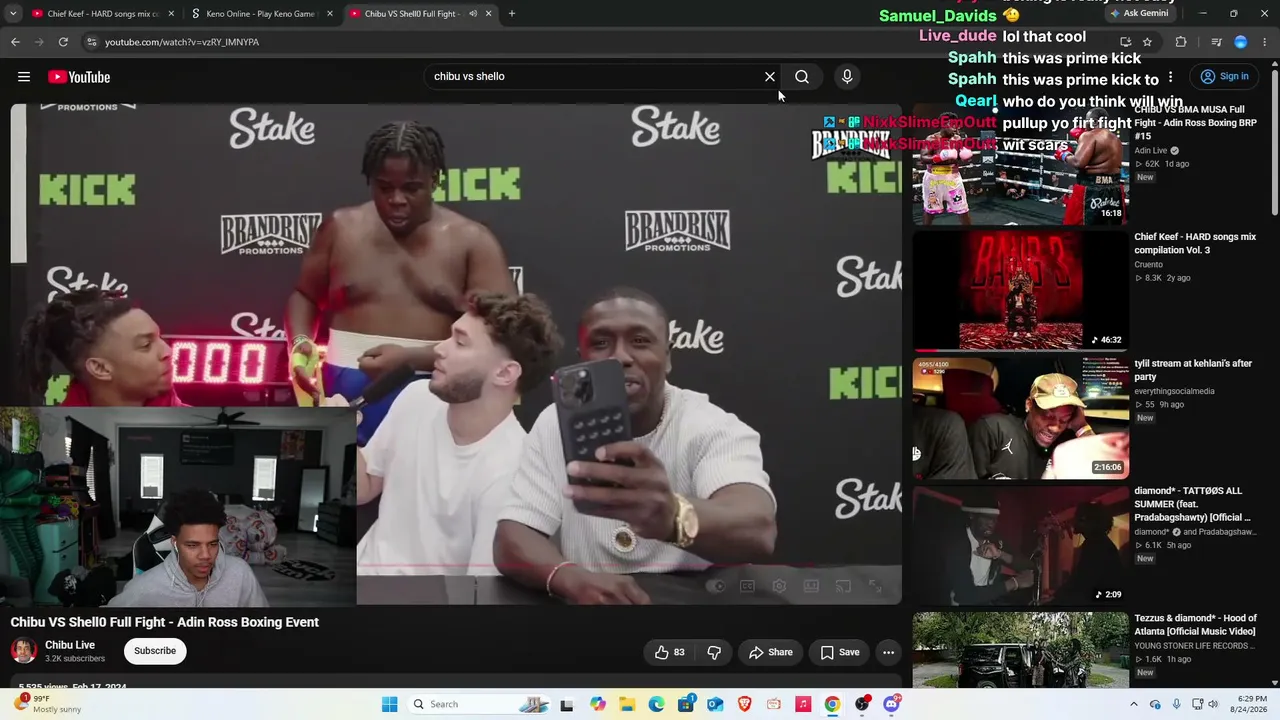The width and height of the screenshot is (1280, 720).
Task: Open the Brave browser on the taskbar
Action: [x=744, y=704]
